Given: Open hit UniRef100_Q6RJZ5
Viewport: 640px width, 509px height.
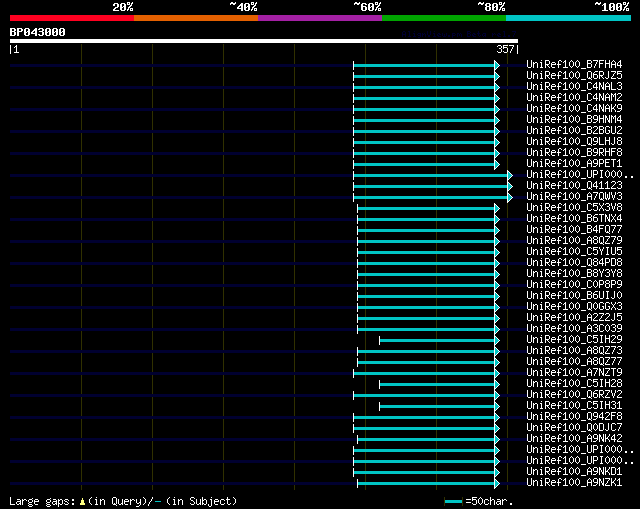Looking at the screenshot, I should [574, 75].
